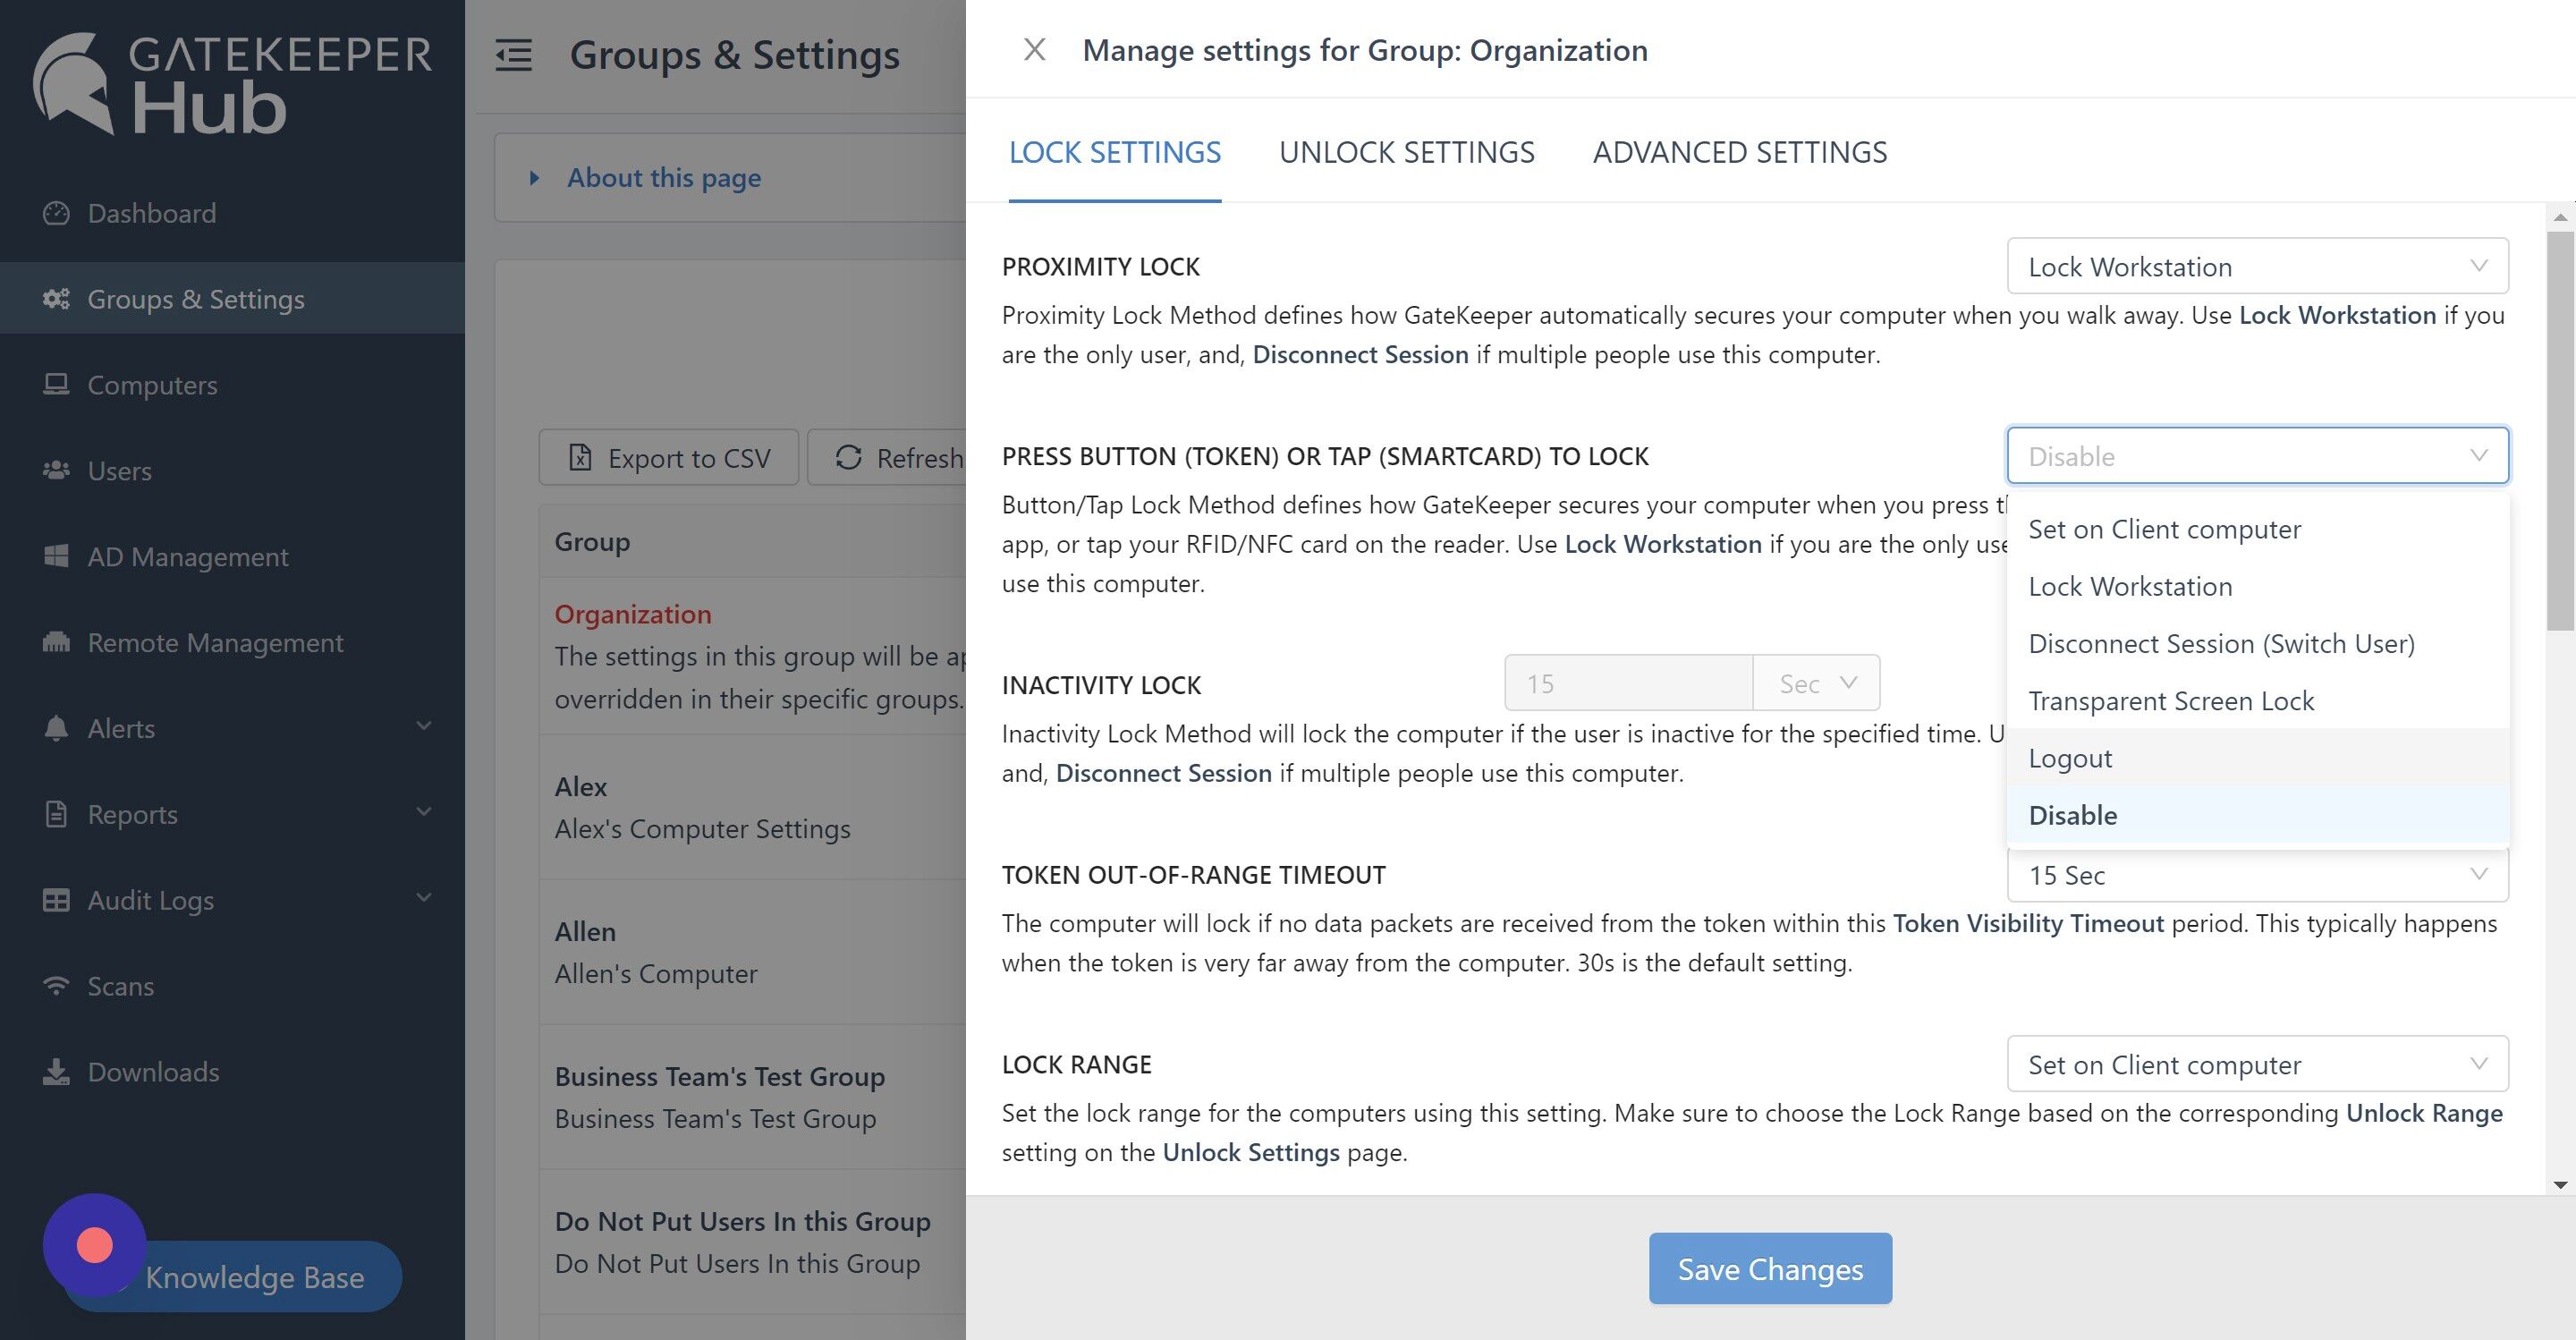The image size is (2576, 1340).
Task: Open Users in the sidebar
Action: [232, 470]
